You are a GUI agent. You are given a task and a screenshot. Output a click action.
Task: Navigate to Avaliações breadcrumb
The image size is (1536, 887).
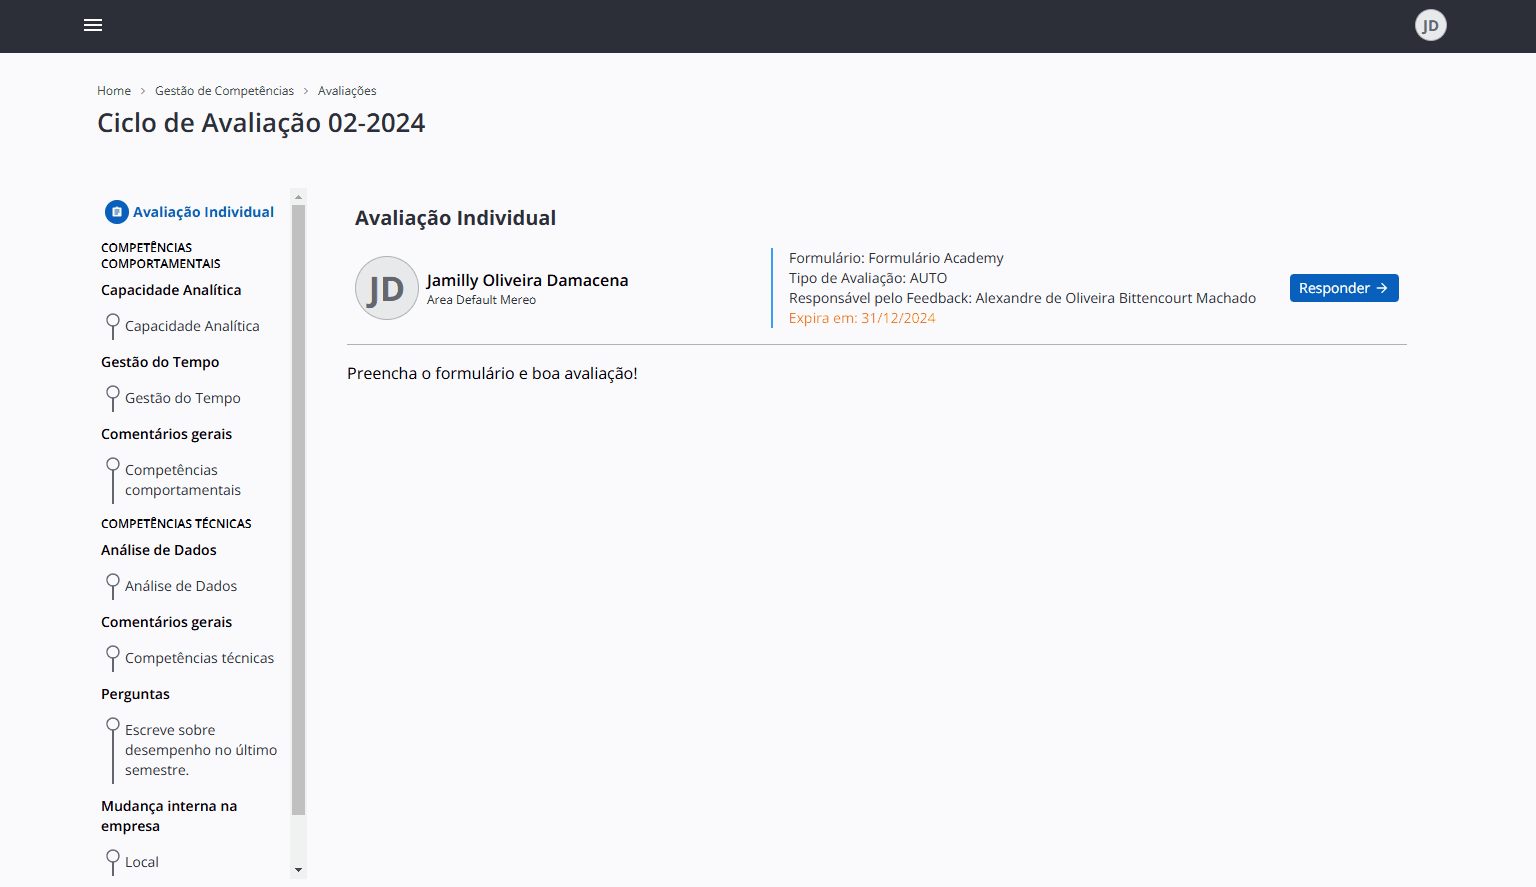347,91
